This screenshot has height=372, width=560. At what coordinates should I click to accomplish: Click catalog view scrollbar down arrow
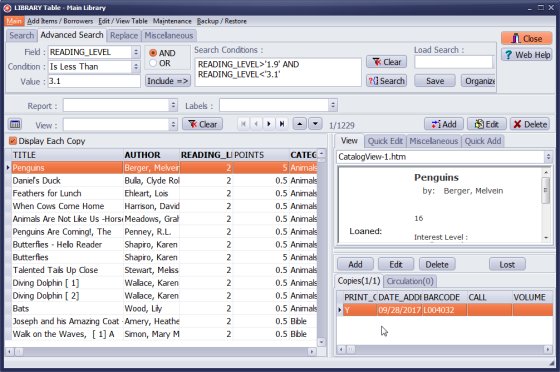pyautogui.click(x=546, y=238)
